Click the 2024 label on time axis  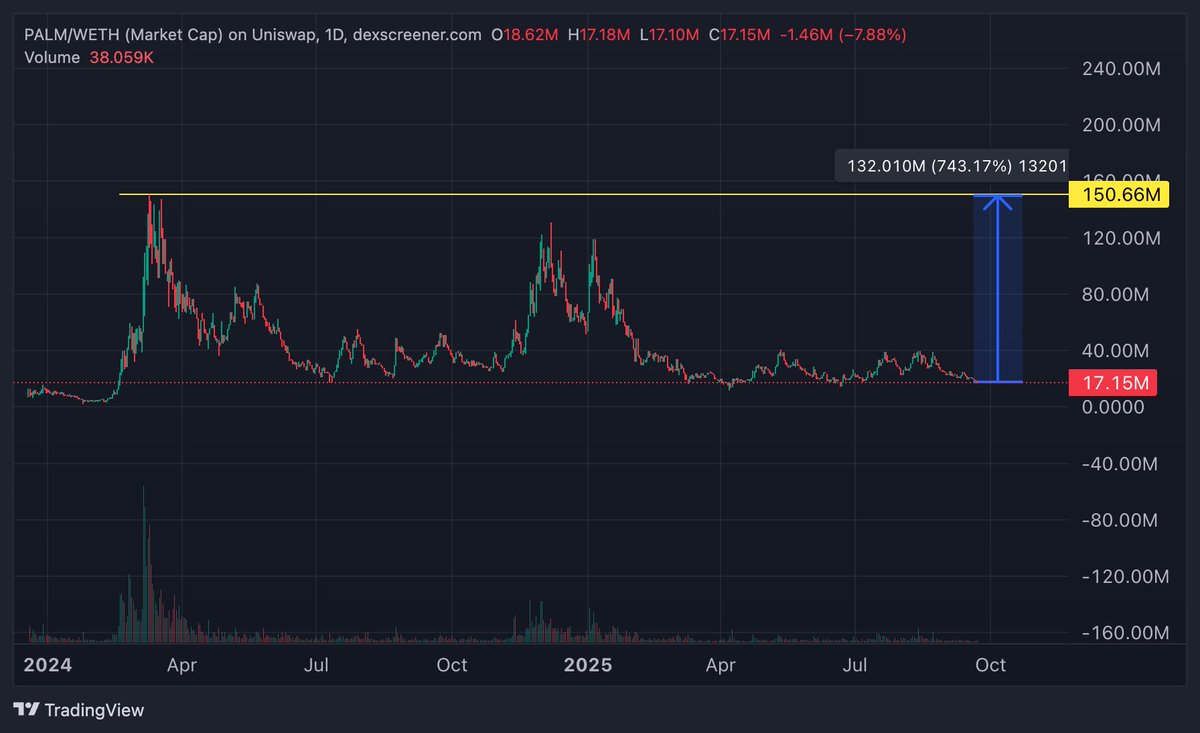[48, 665]
